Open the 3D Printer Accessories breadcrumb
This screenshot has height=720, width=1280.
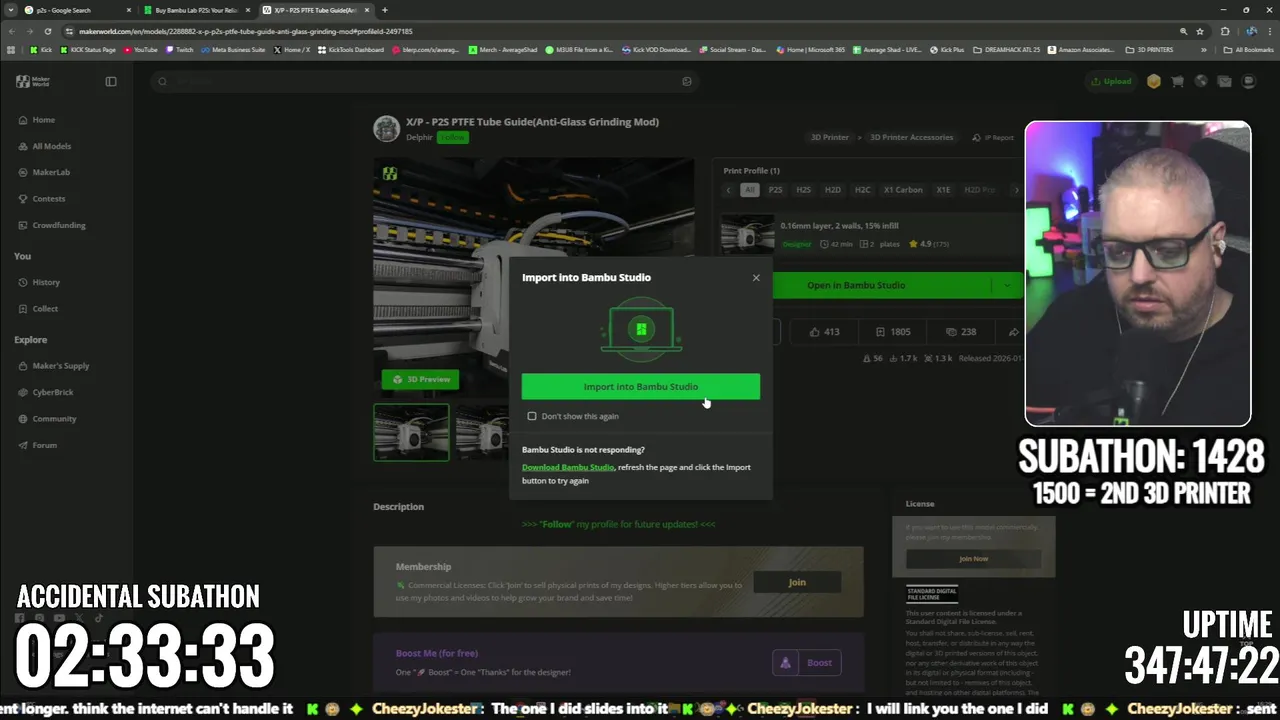pos(911,137)
